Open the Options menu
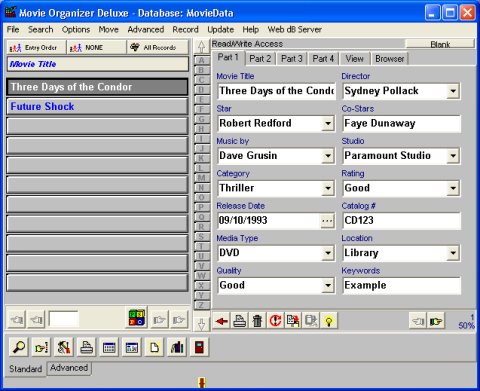480x391 pixels. coord(76,29)
